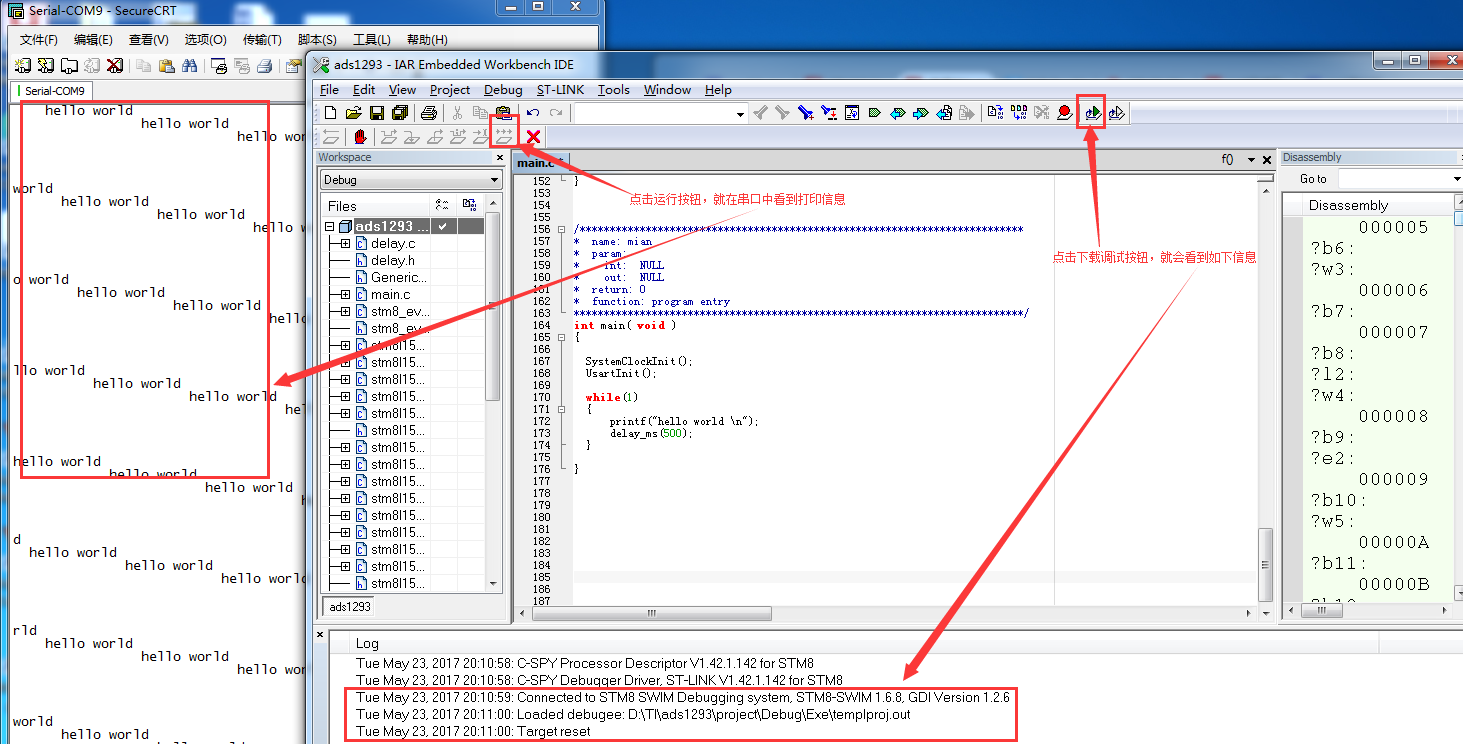The width and height of the screenshot is (1463, 744).
Task: Expand the main.c node in Files tree
Action: pos(345,294)
